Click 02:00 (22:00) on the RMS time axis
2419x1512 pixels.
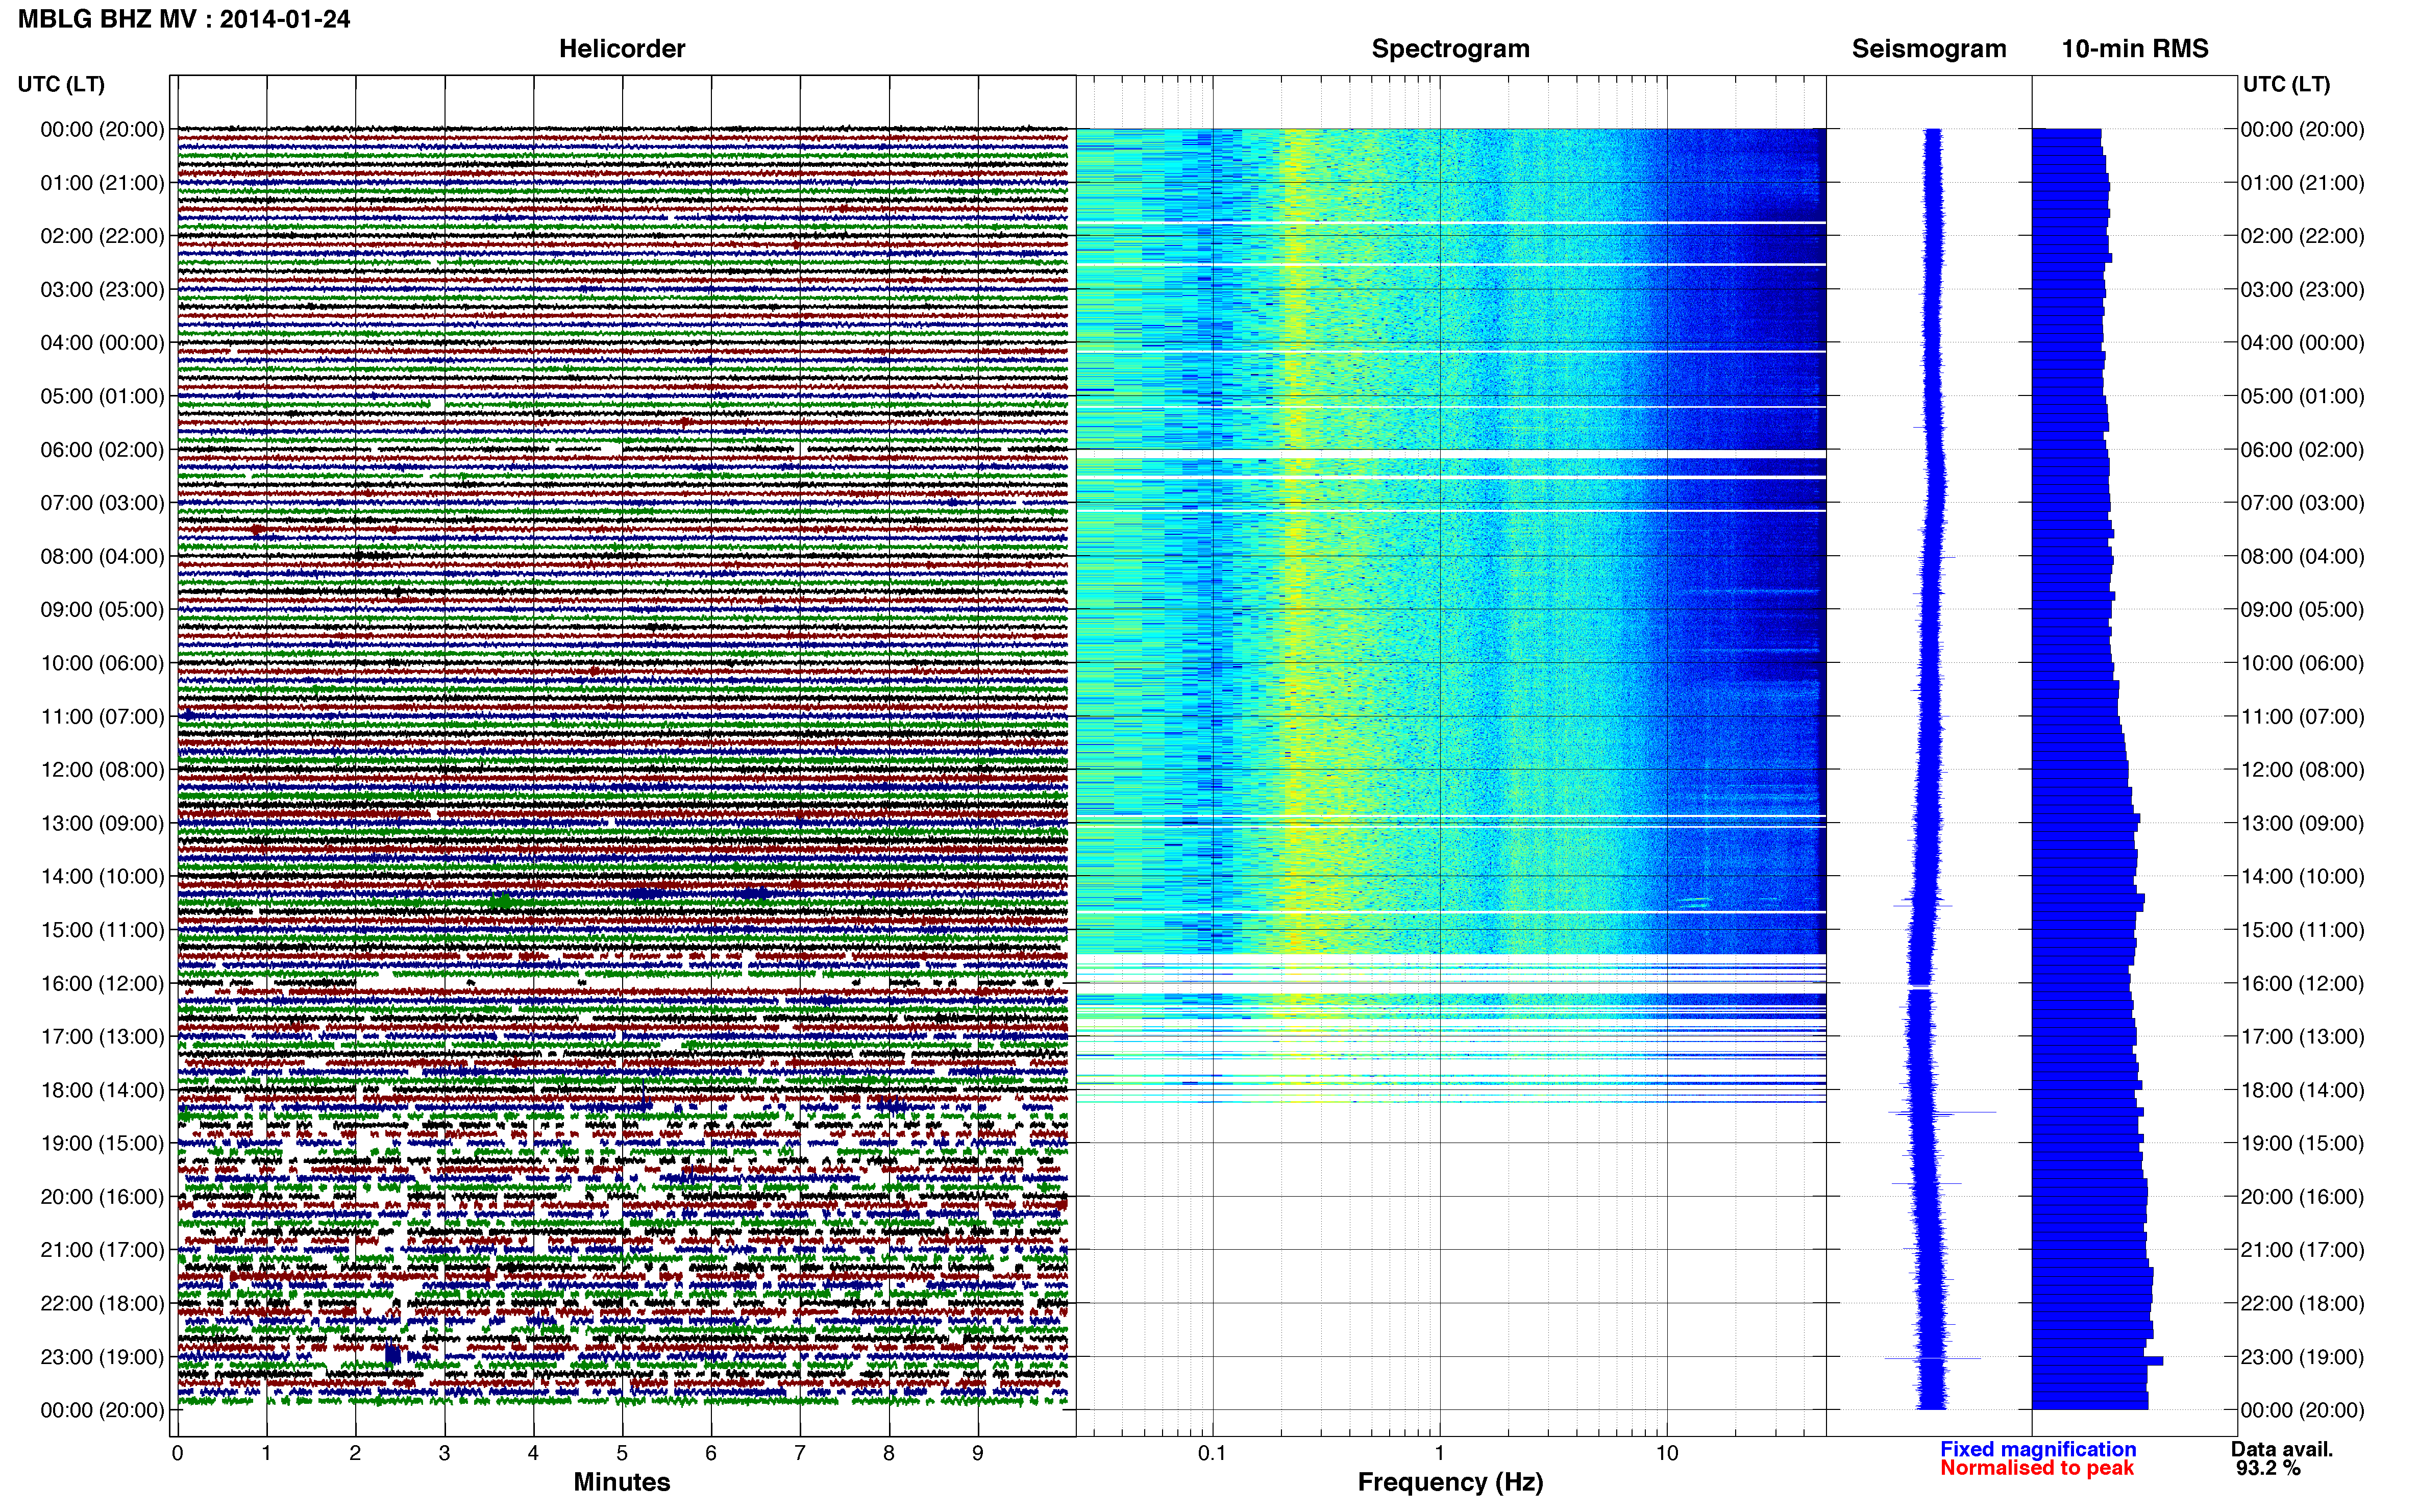pyautogui.click(x=2302, y=236)
